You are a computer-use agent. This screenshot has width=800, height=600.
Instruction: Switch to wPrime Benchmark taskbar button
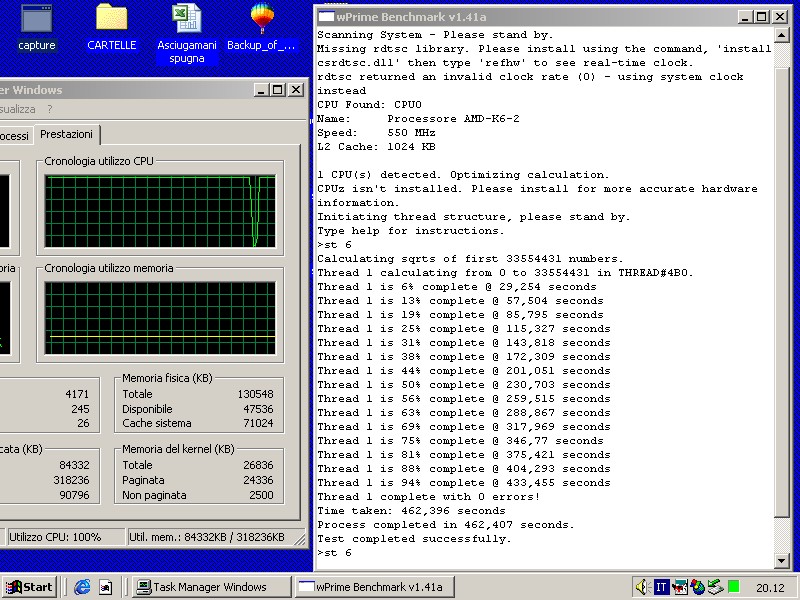(374, 587)
